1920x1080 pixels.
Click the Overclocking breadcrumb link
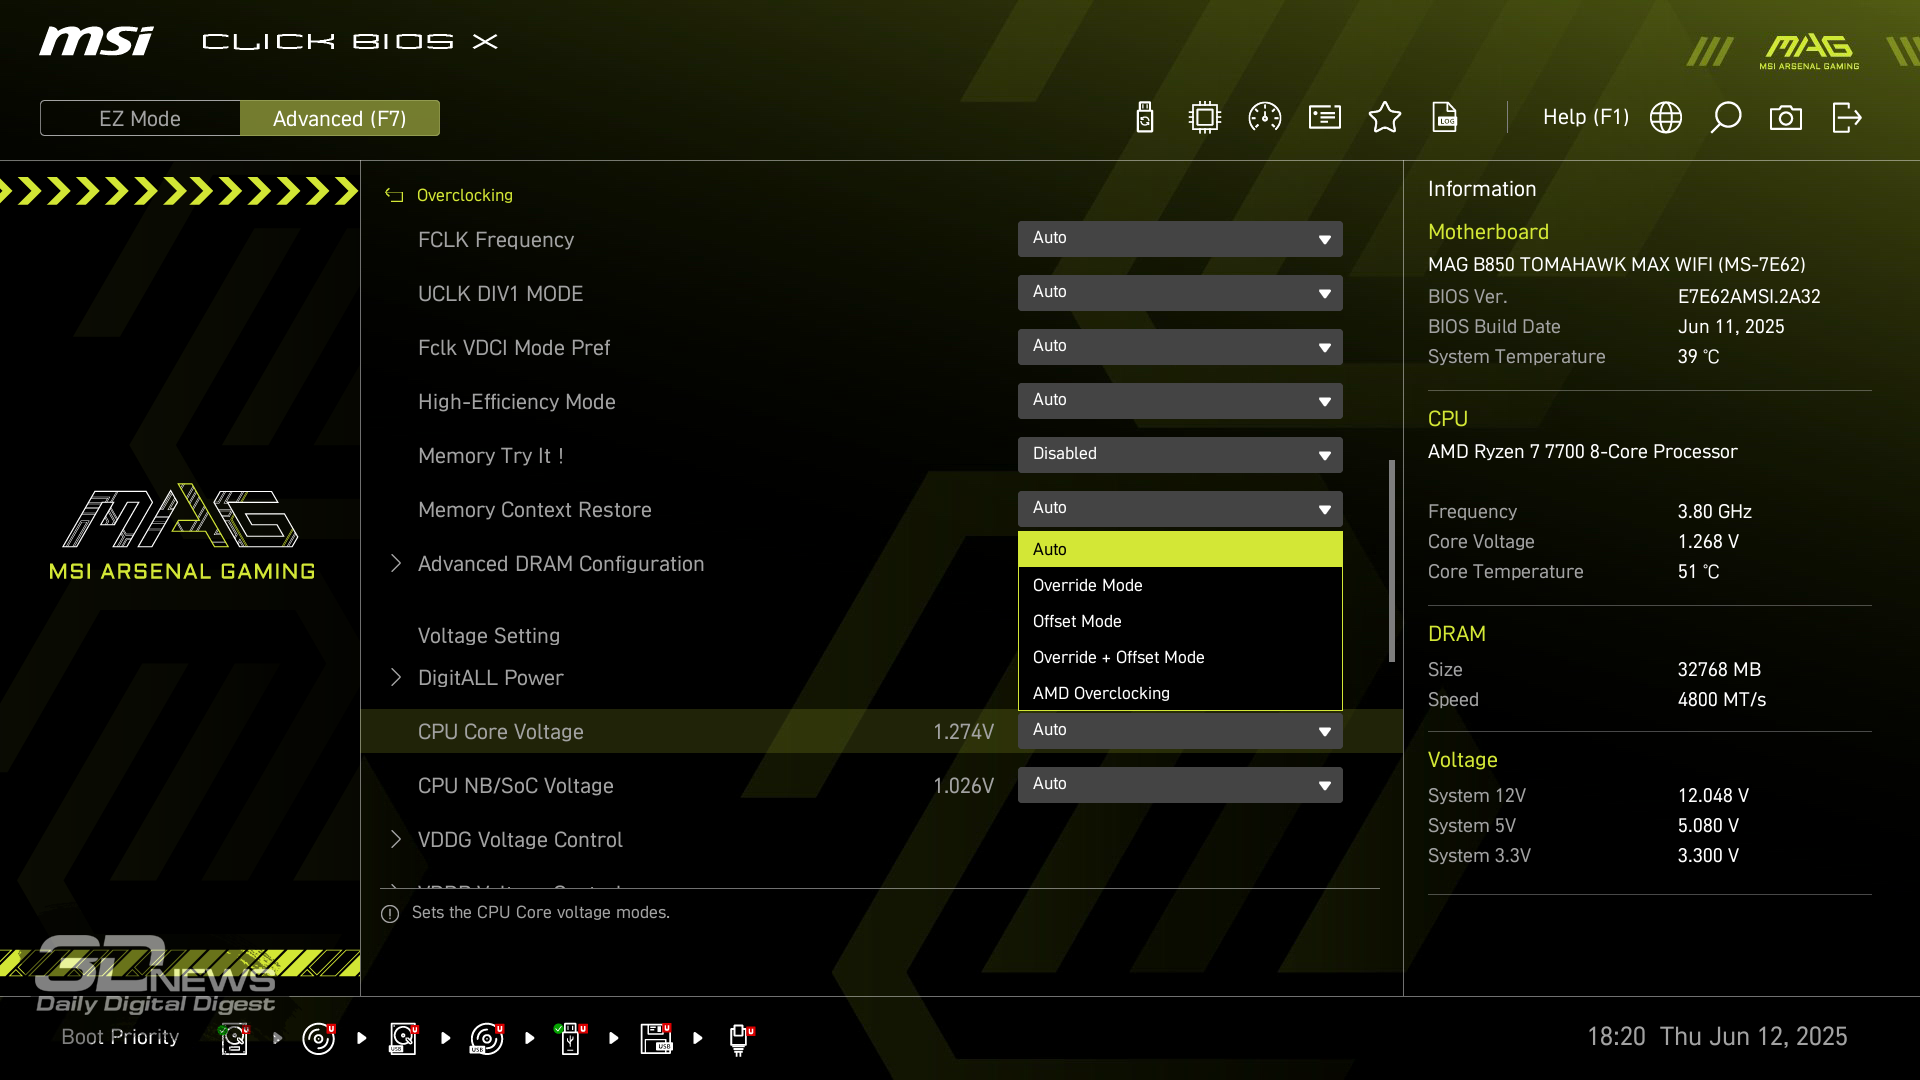(464, 195)
